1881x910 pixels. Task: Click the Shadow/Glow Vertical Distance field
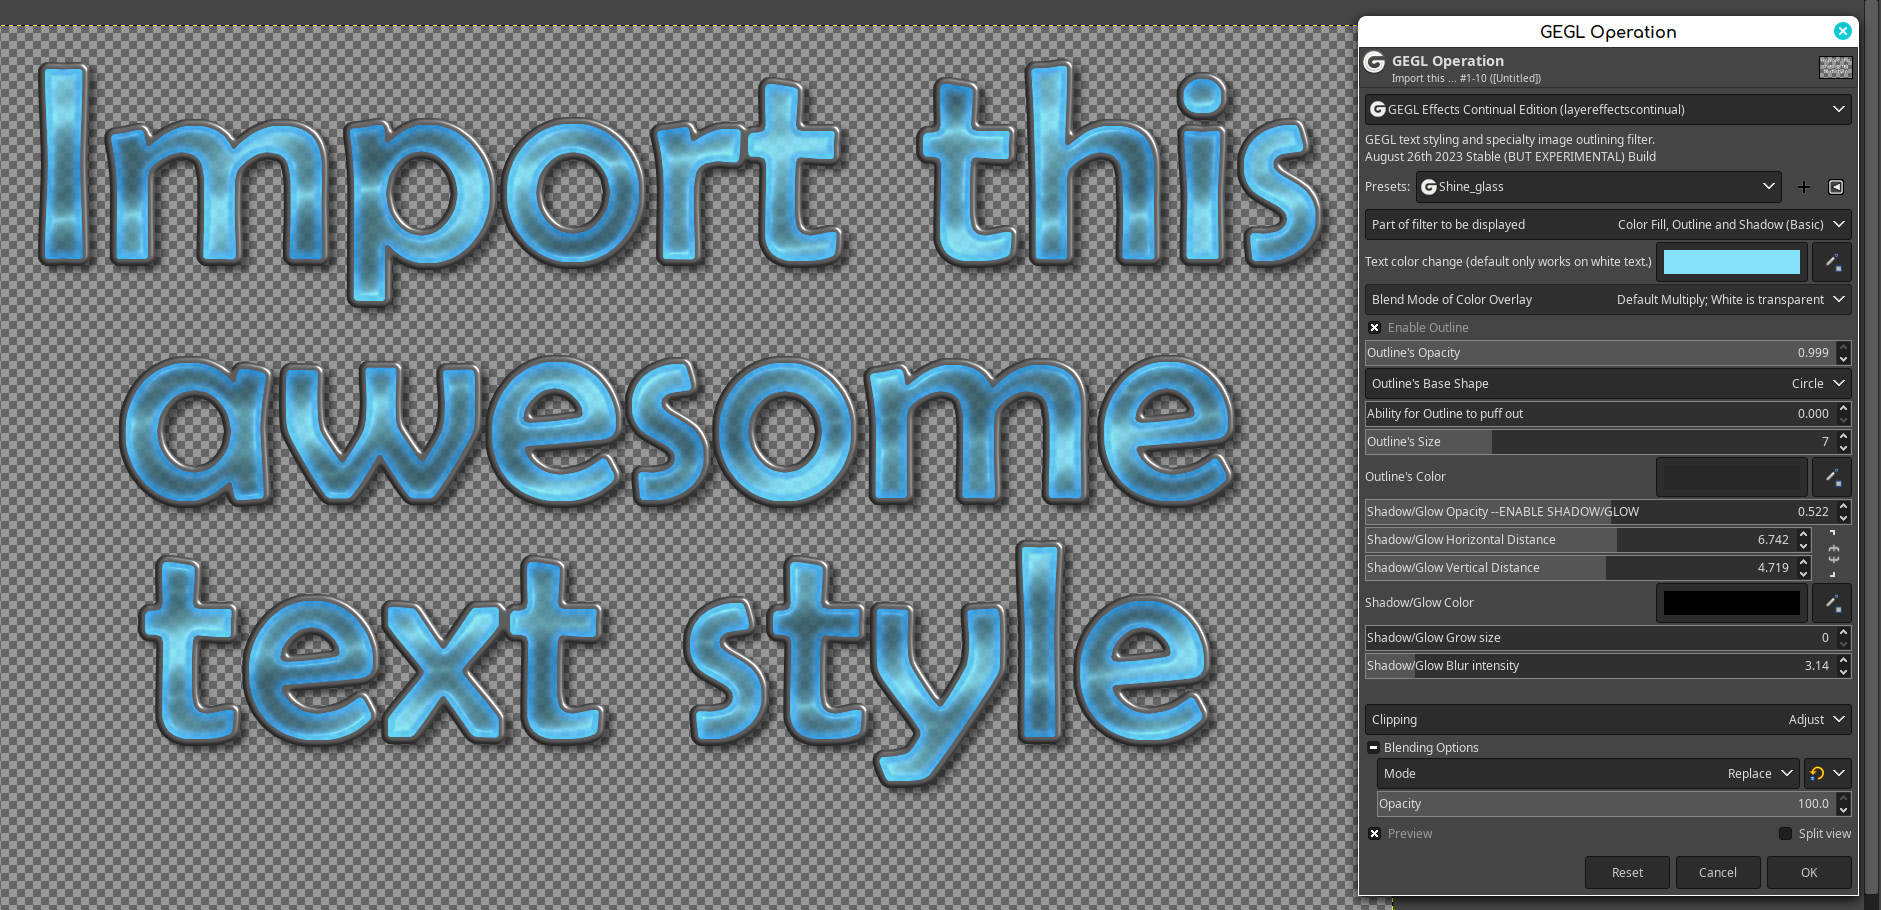pyautogui.click(x=1580, y=568)
